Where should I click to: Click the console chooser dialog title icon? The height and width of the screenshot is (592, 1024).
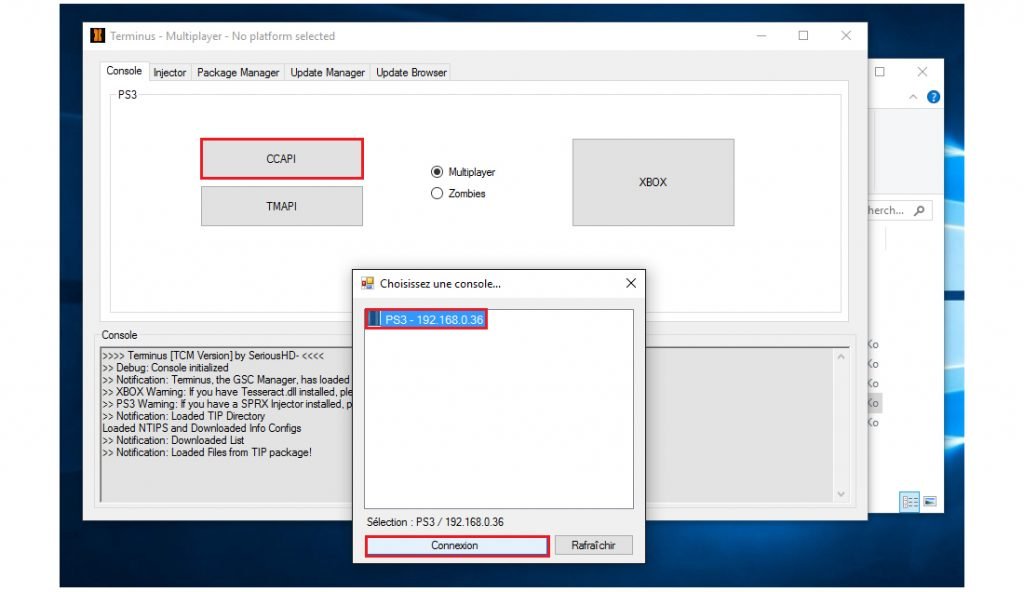tap(368, 283)
